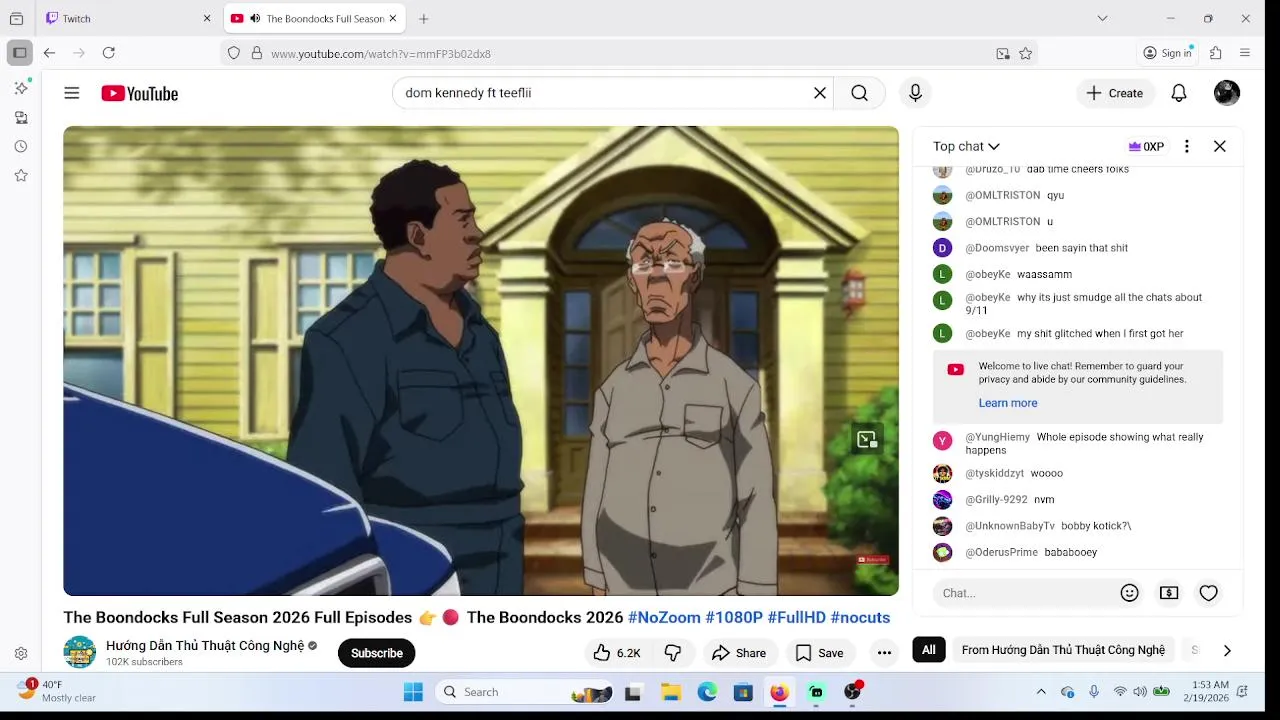
Task: Open sidebar bookmarks star icon
Action: click(21, 175)
